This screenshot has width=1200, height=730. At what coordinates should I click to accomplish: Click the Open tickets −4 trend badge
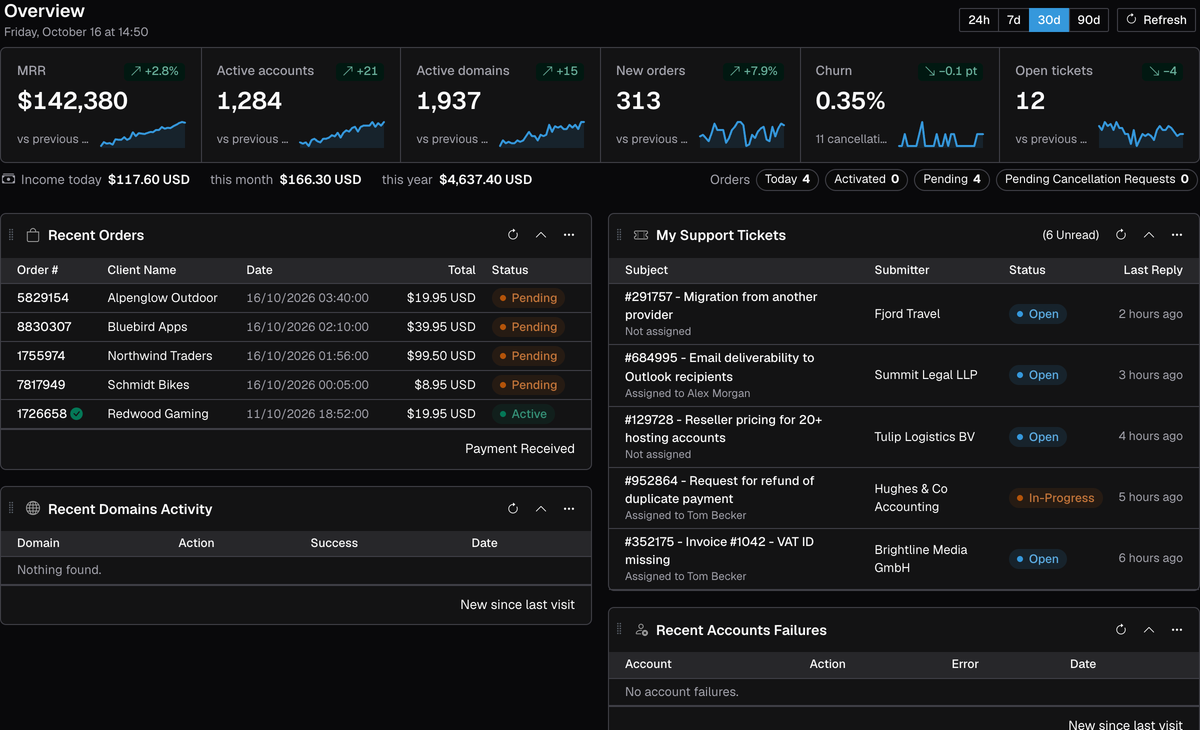[x=1163, y=71]
